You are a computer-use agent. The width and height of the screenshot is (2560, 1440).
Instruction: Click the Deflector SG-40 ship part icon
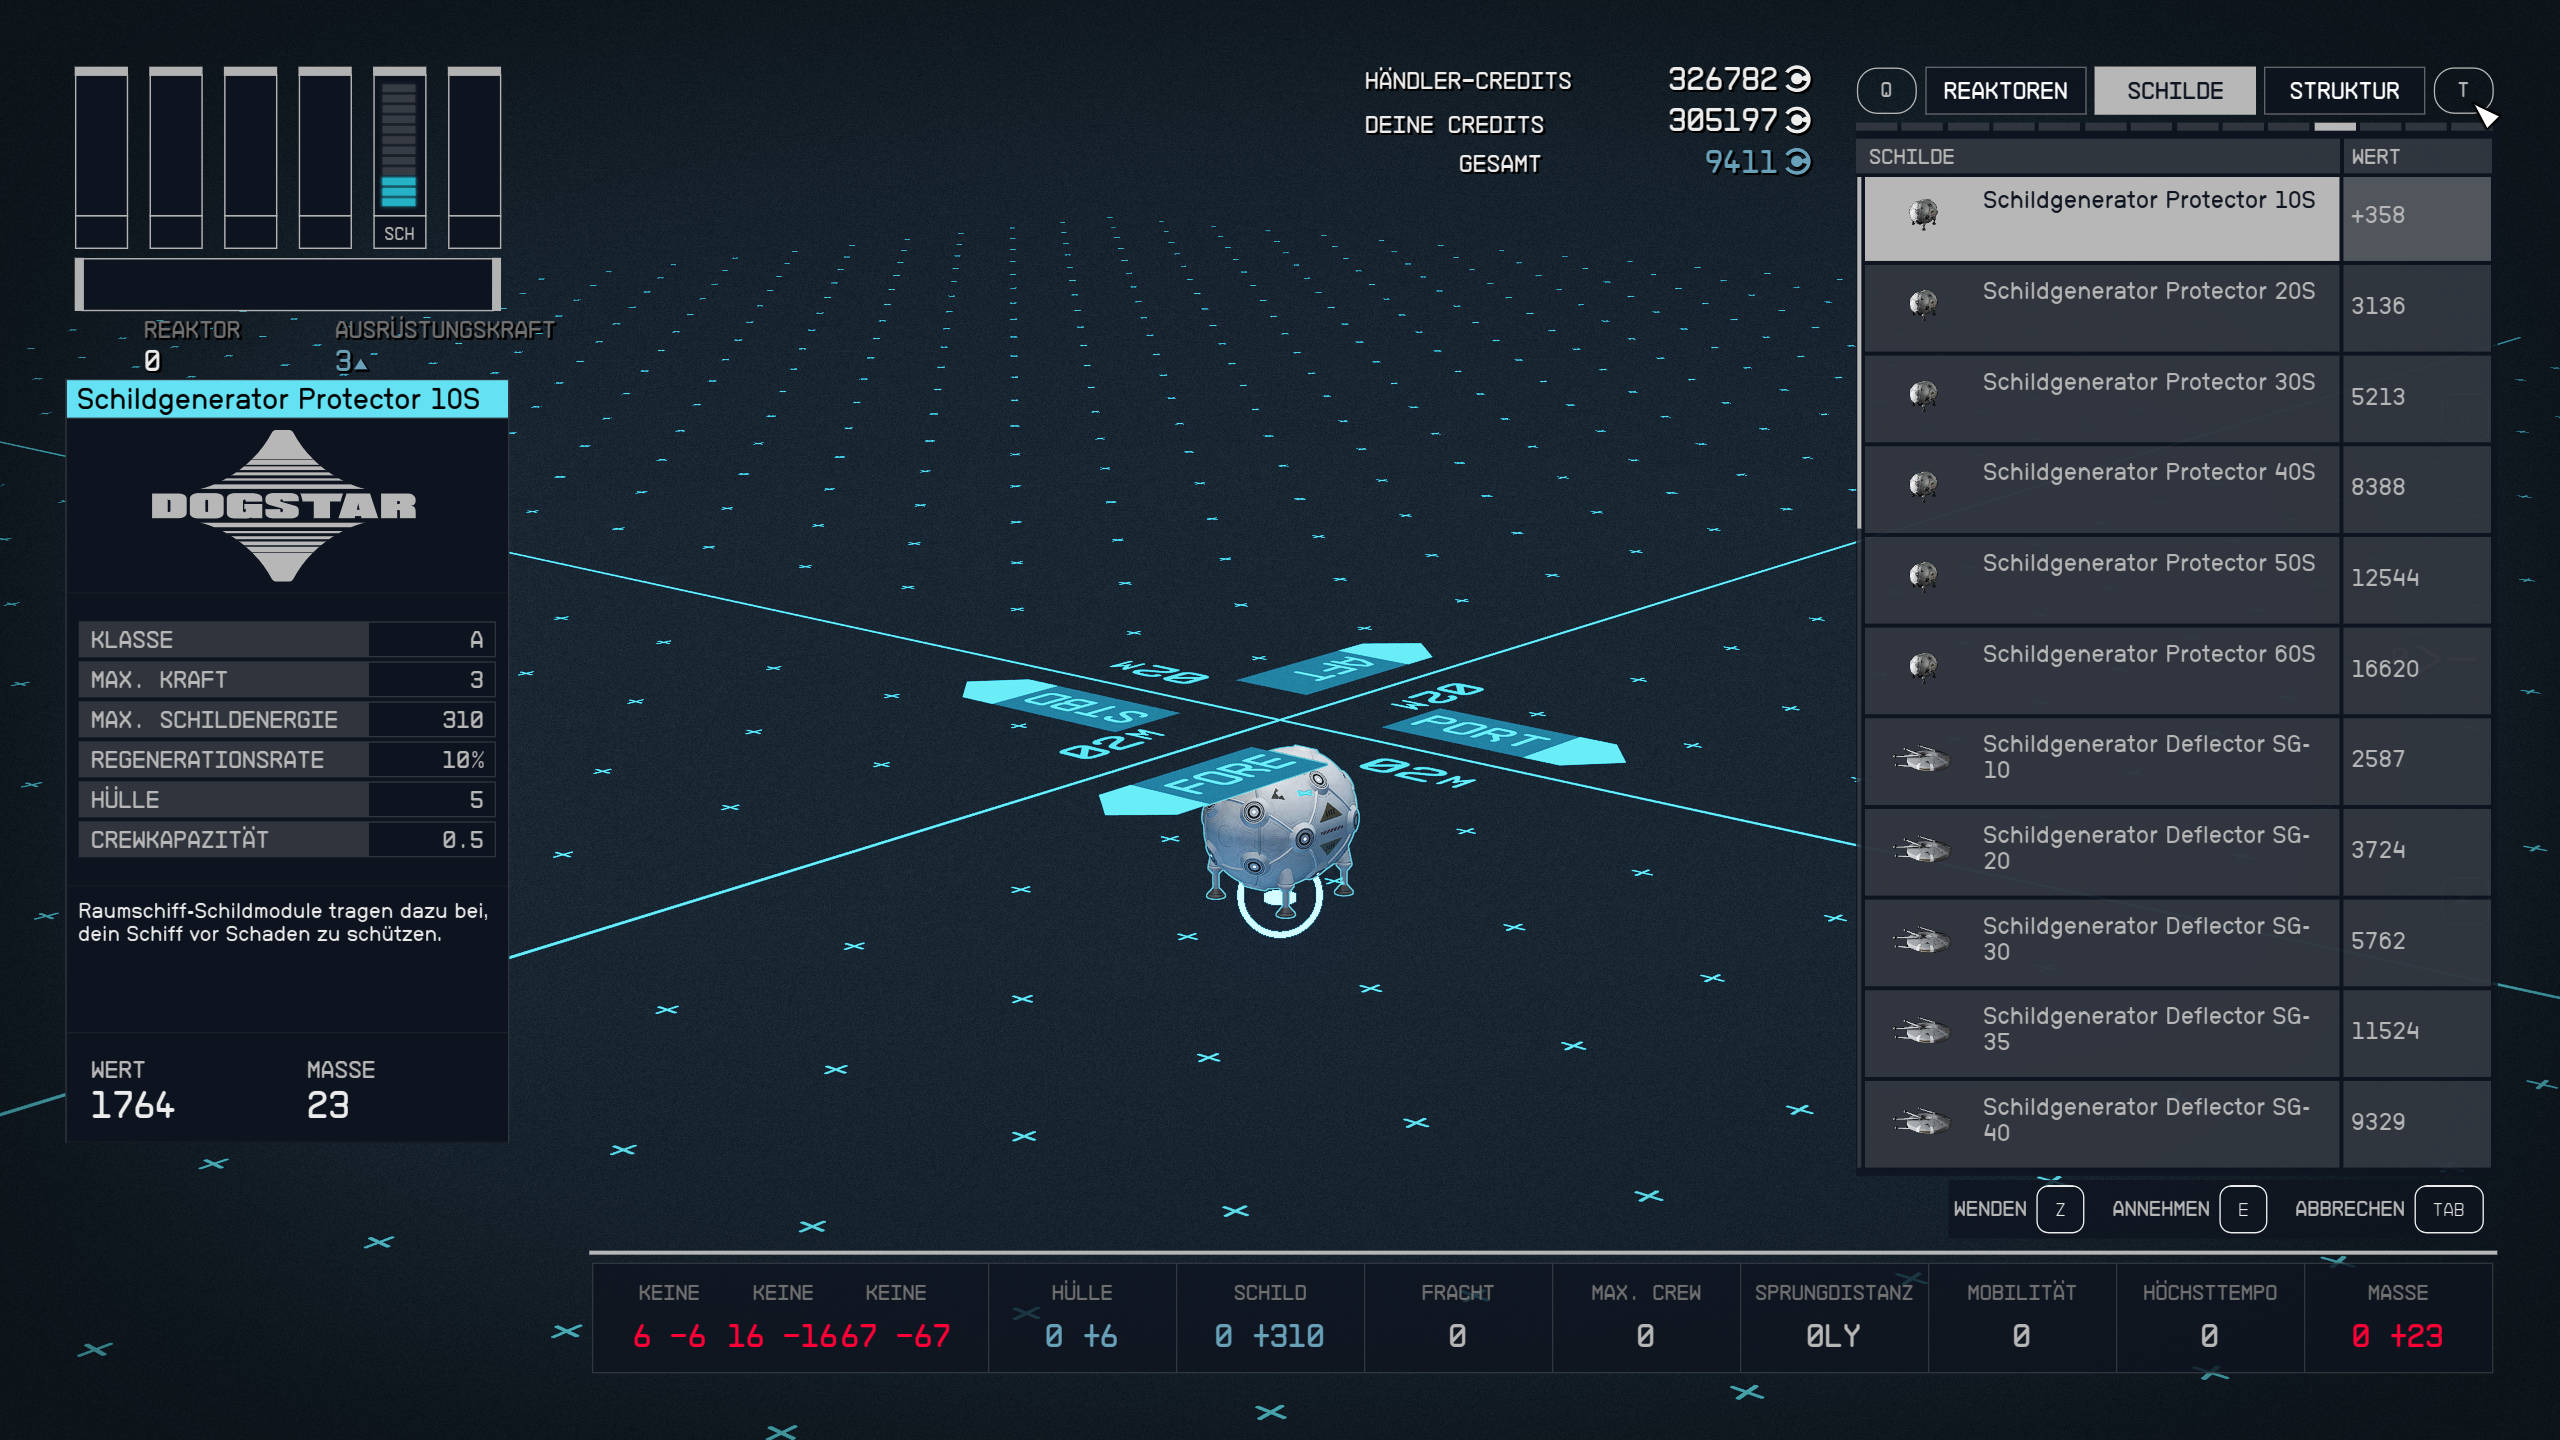tap(1920, 1121)
